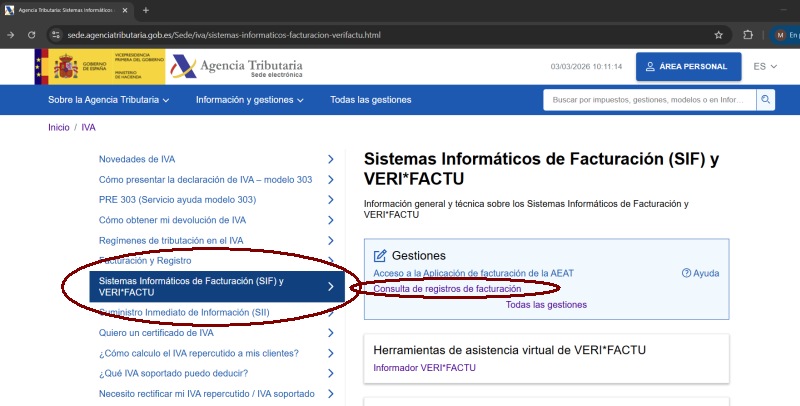Open the ES language dropdown
The image size is (800, 406).
[765, 66]
